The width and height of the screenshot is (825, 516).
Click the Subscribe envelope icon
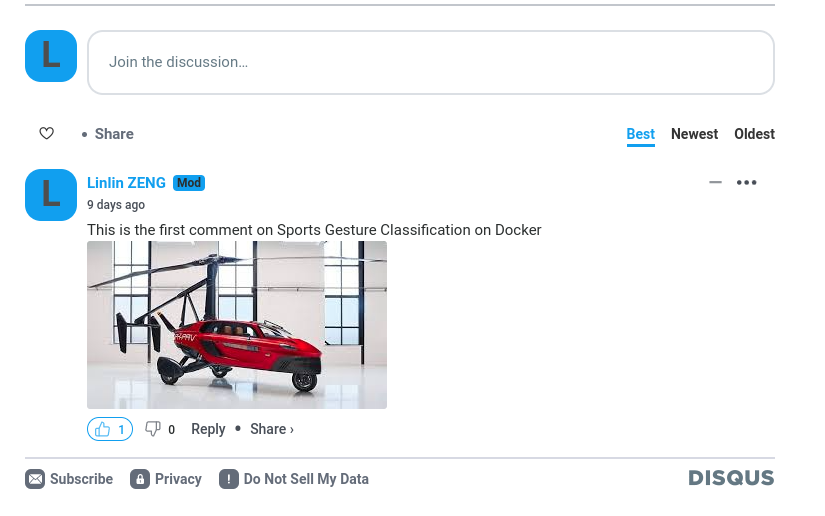point(35,479)
